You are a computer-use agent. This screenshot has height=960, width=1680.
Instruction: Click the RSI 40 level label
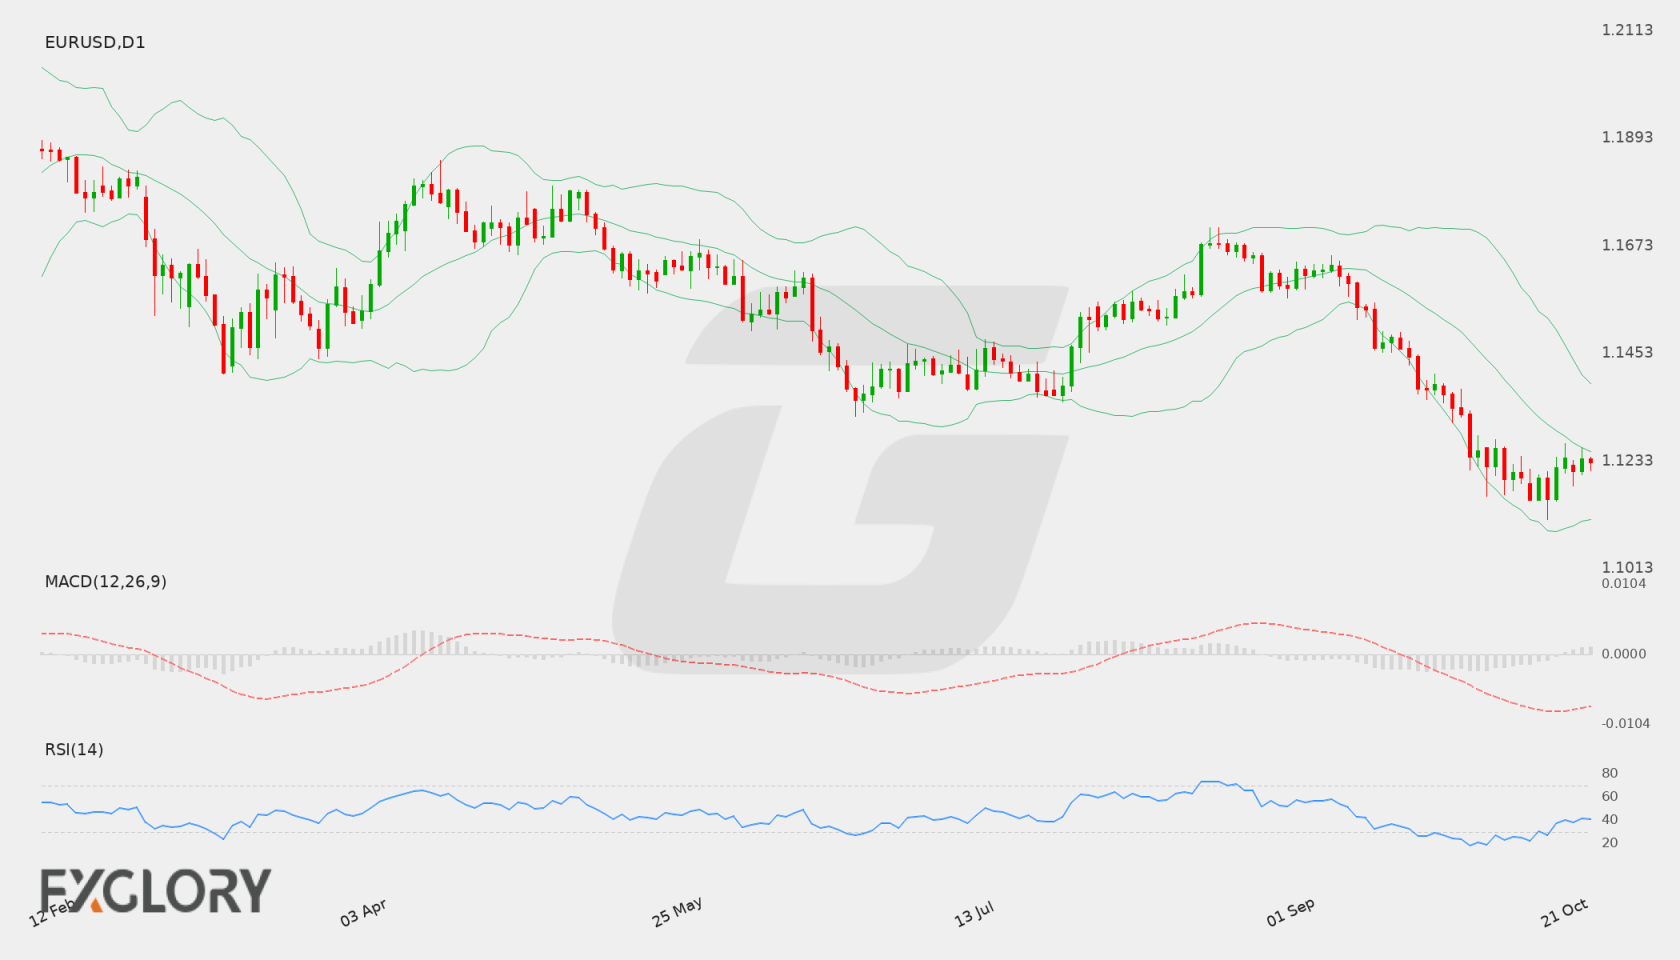pyautogui.click(x=1610, y=819)
